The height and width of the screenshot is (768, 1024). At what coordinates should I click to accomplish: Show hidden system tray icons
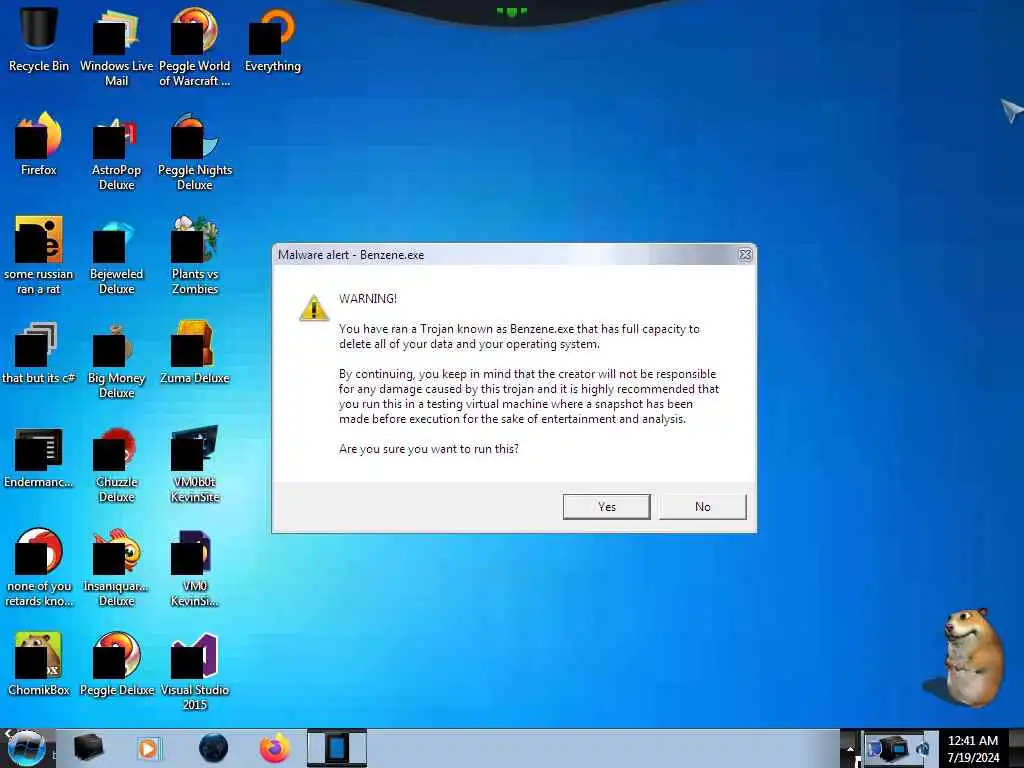850,749
